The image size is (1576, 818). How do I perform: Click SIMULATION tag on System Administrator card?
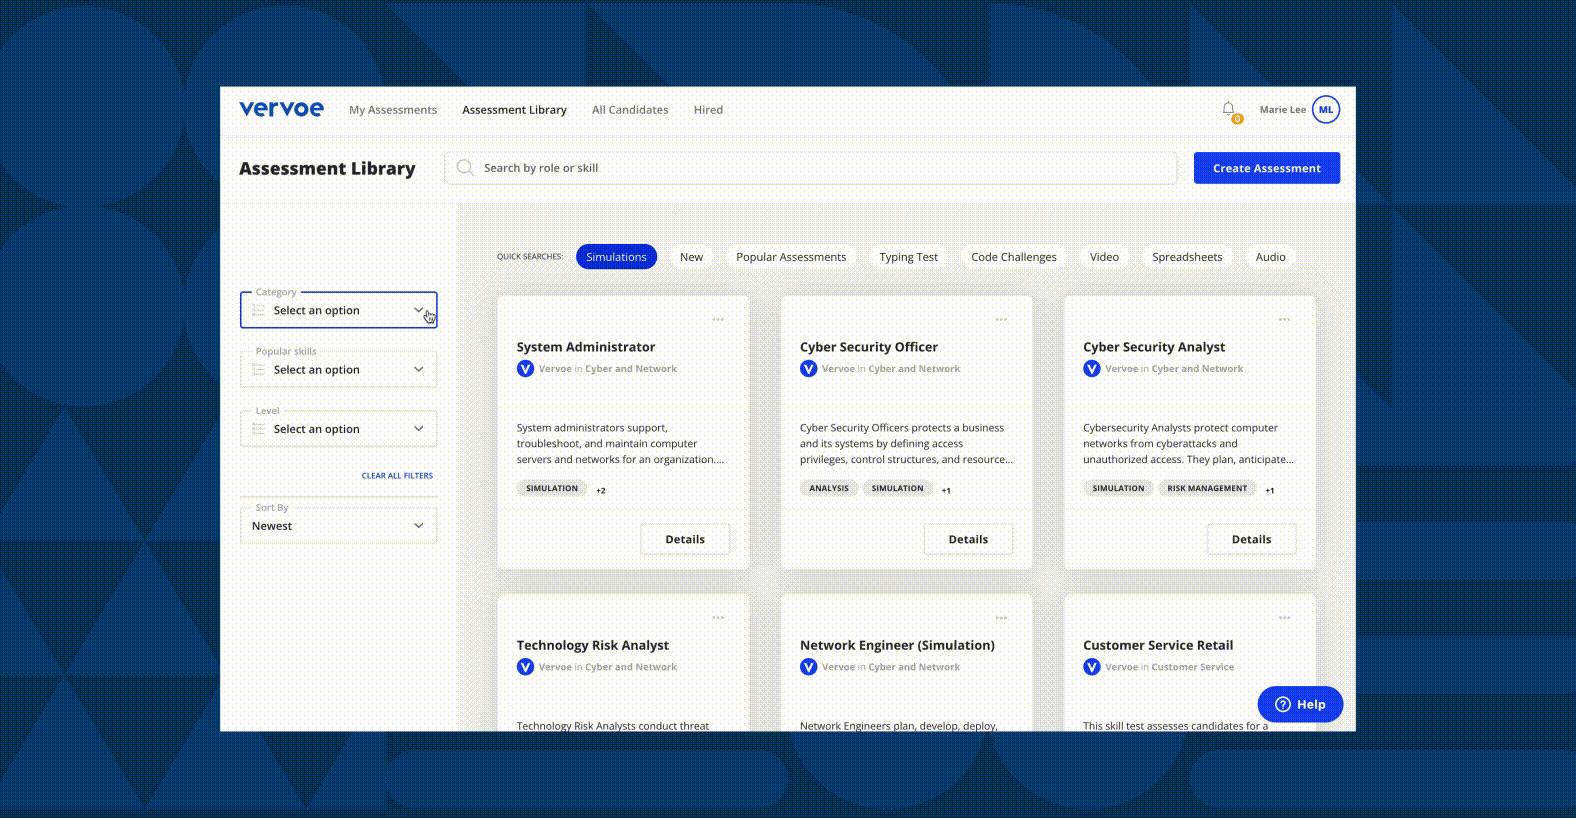click(552, 488)
